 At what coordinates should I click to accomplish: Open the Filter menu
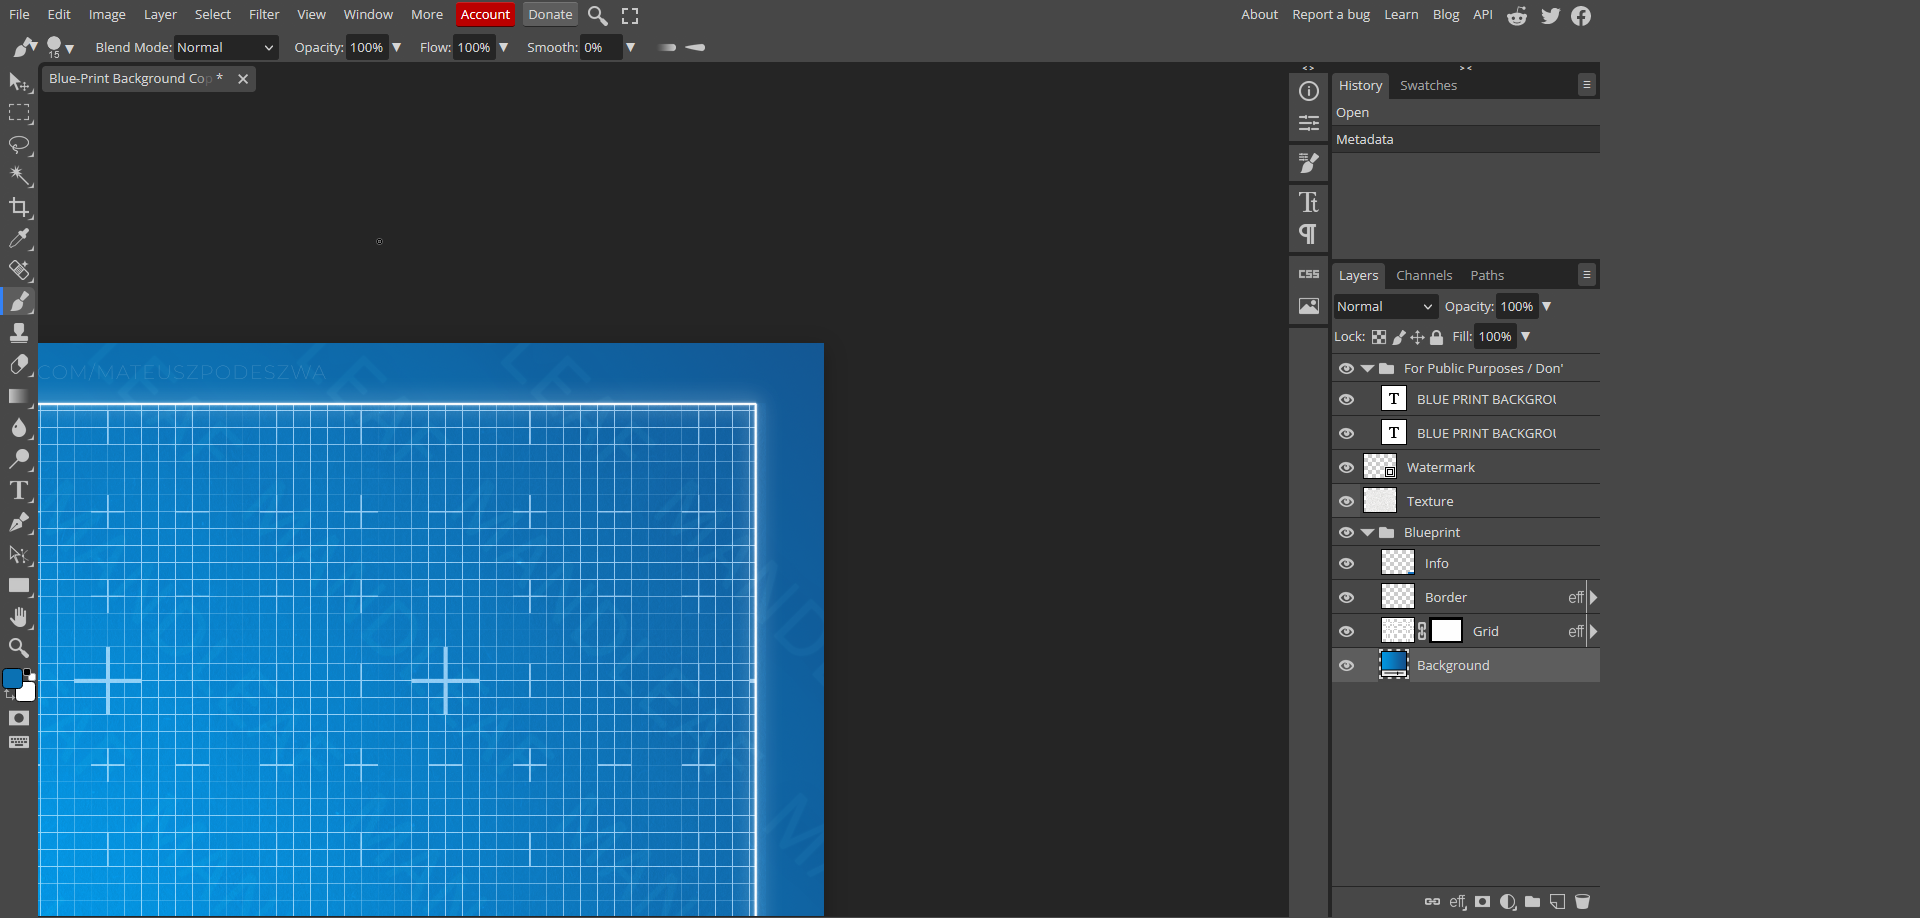pos(264,15)
